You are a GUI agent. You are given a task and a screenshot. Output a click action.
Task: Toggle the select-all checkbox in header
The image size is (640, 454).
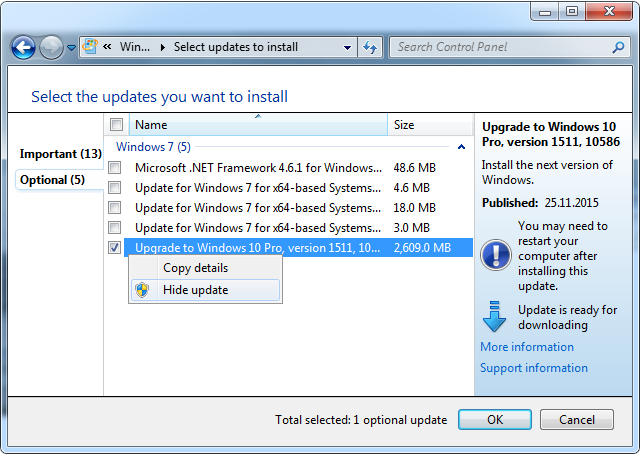point(116,125)
